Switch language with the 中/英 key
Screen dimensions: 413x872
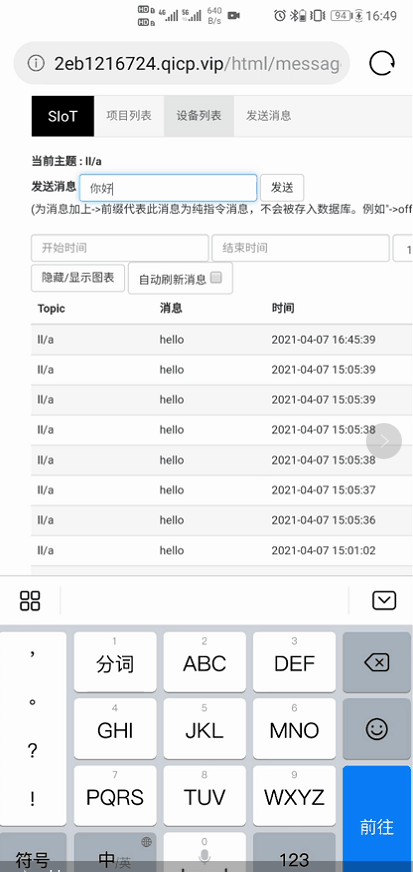click(115, 852)
